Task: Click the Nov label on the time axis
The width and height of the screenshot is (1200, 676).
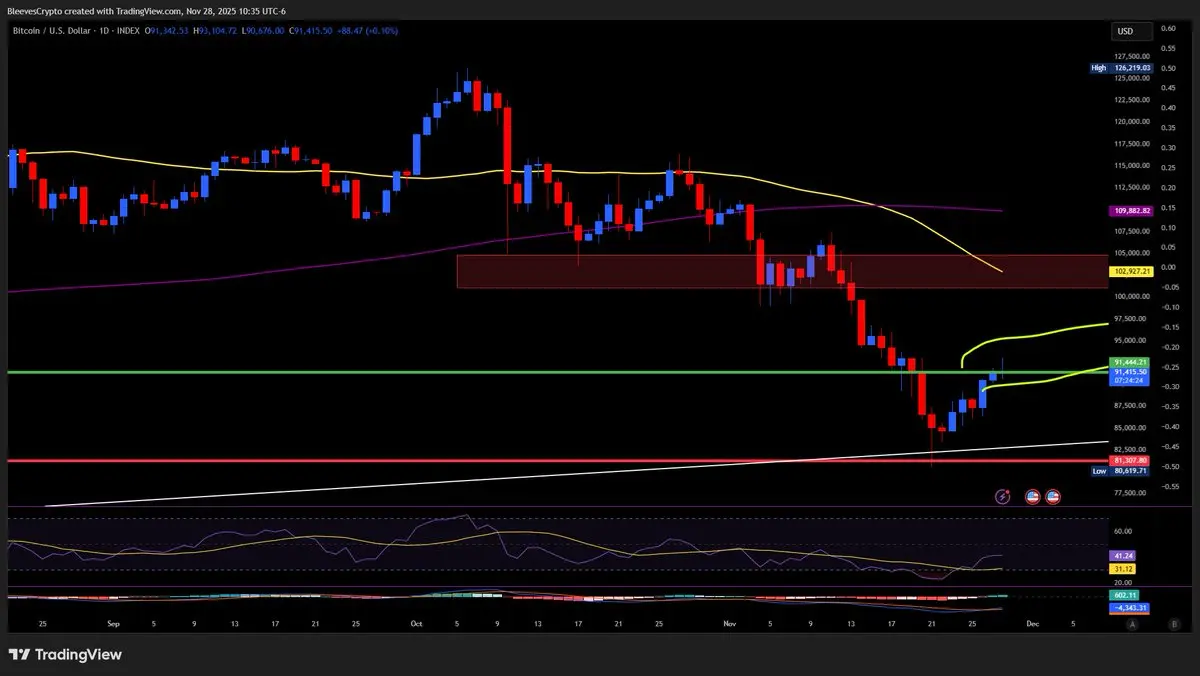Action: tap(729, 623)
